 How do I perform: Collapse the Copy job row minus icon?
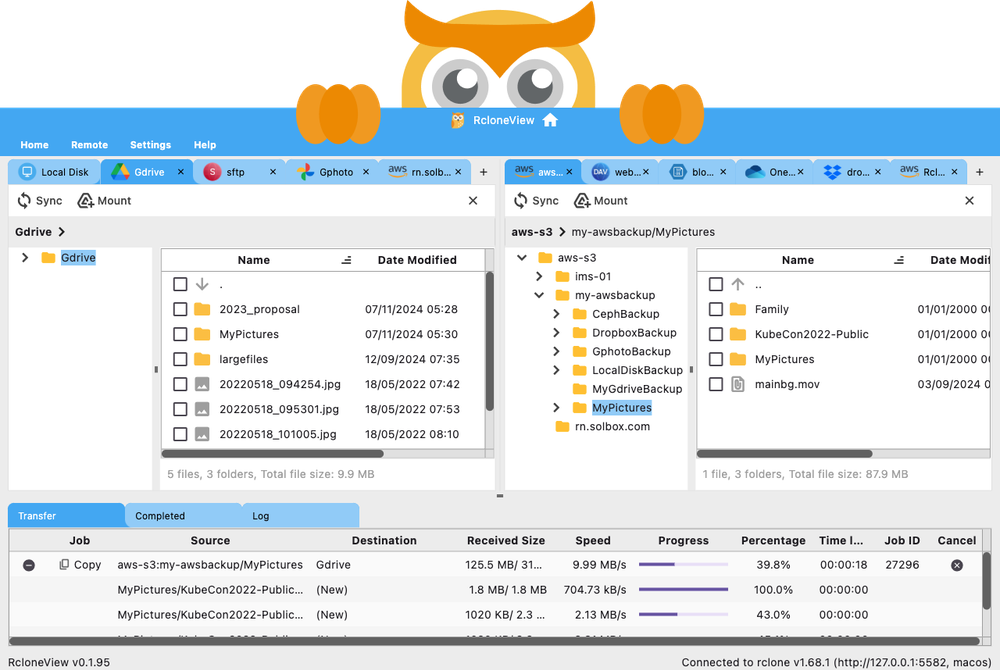pyautogui.click(x=29, y=565)
